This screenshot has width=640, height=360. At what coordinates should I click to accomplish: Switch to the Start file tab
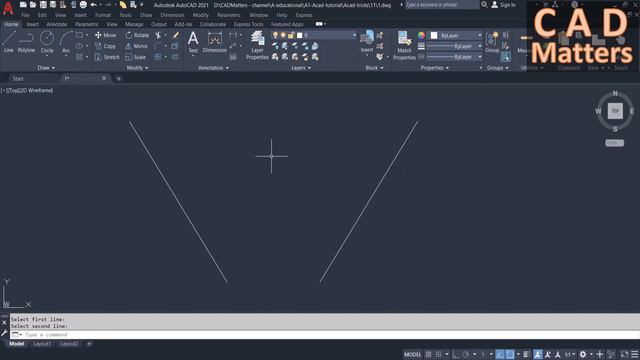click(18, 78)
